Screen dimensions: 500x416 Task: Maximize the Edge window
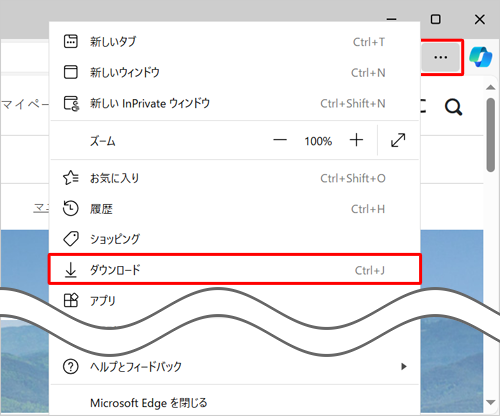[436, 19]
